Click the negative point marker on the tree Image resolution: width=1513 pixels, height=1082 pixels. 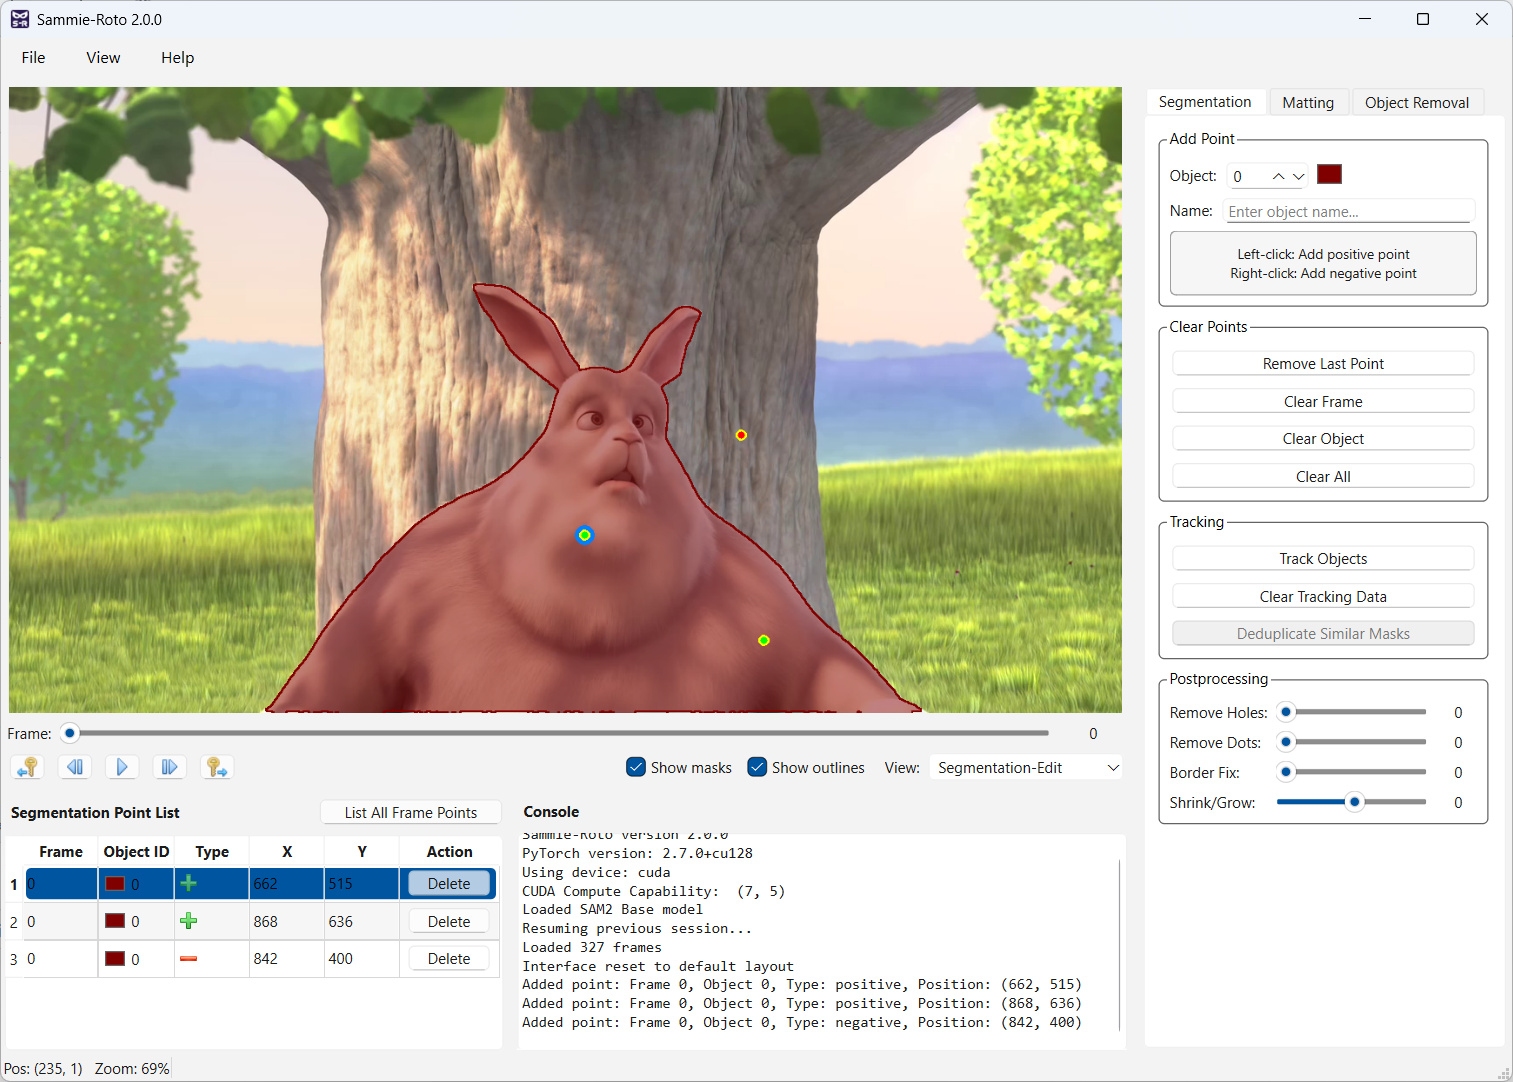click(x=741, y=435)
